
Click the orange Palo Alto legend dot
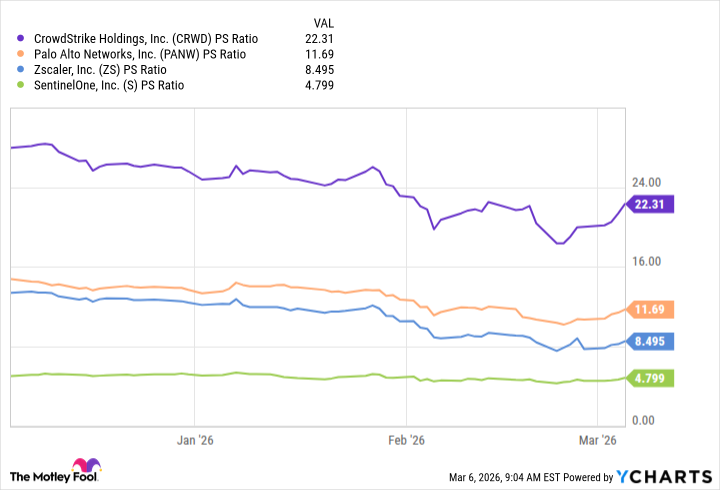21,54
